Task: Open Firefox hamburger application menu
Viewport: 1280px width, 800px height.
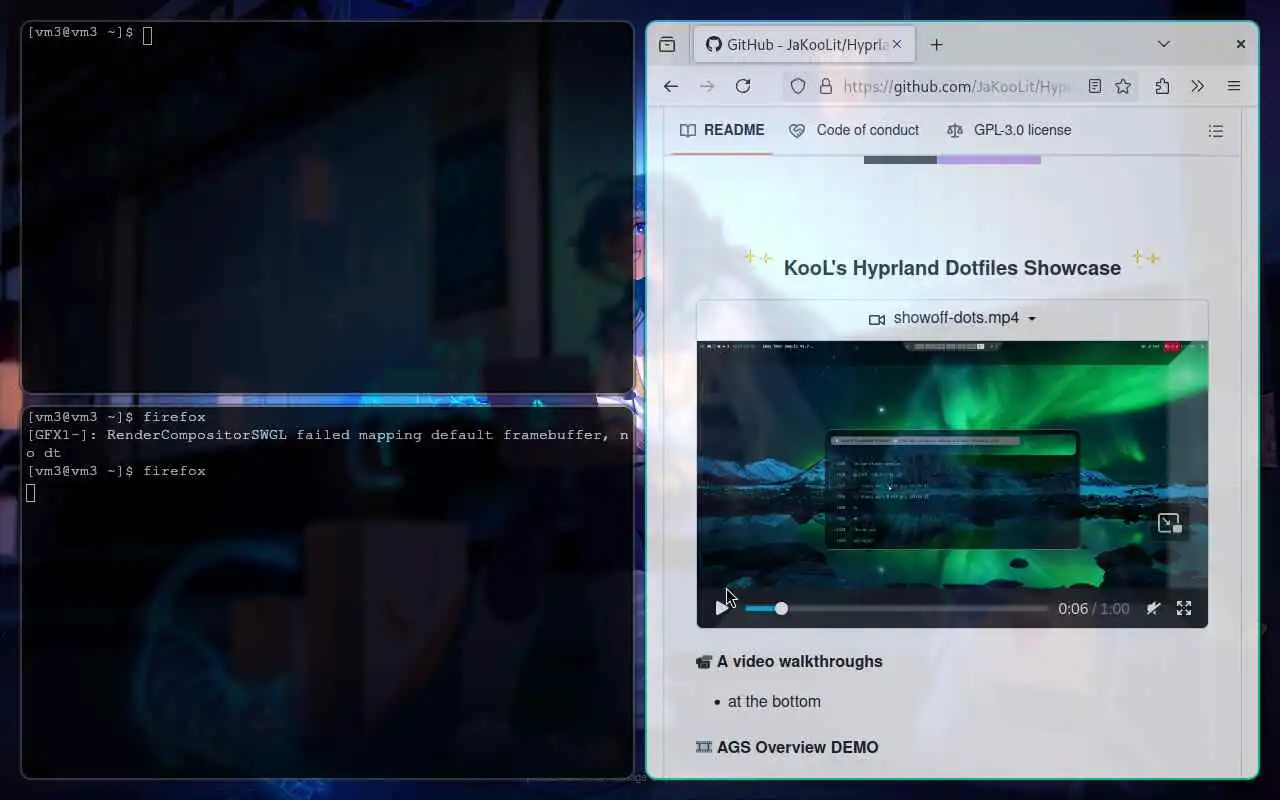Action: point(1234,86)
